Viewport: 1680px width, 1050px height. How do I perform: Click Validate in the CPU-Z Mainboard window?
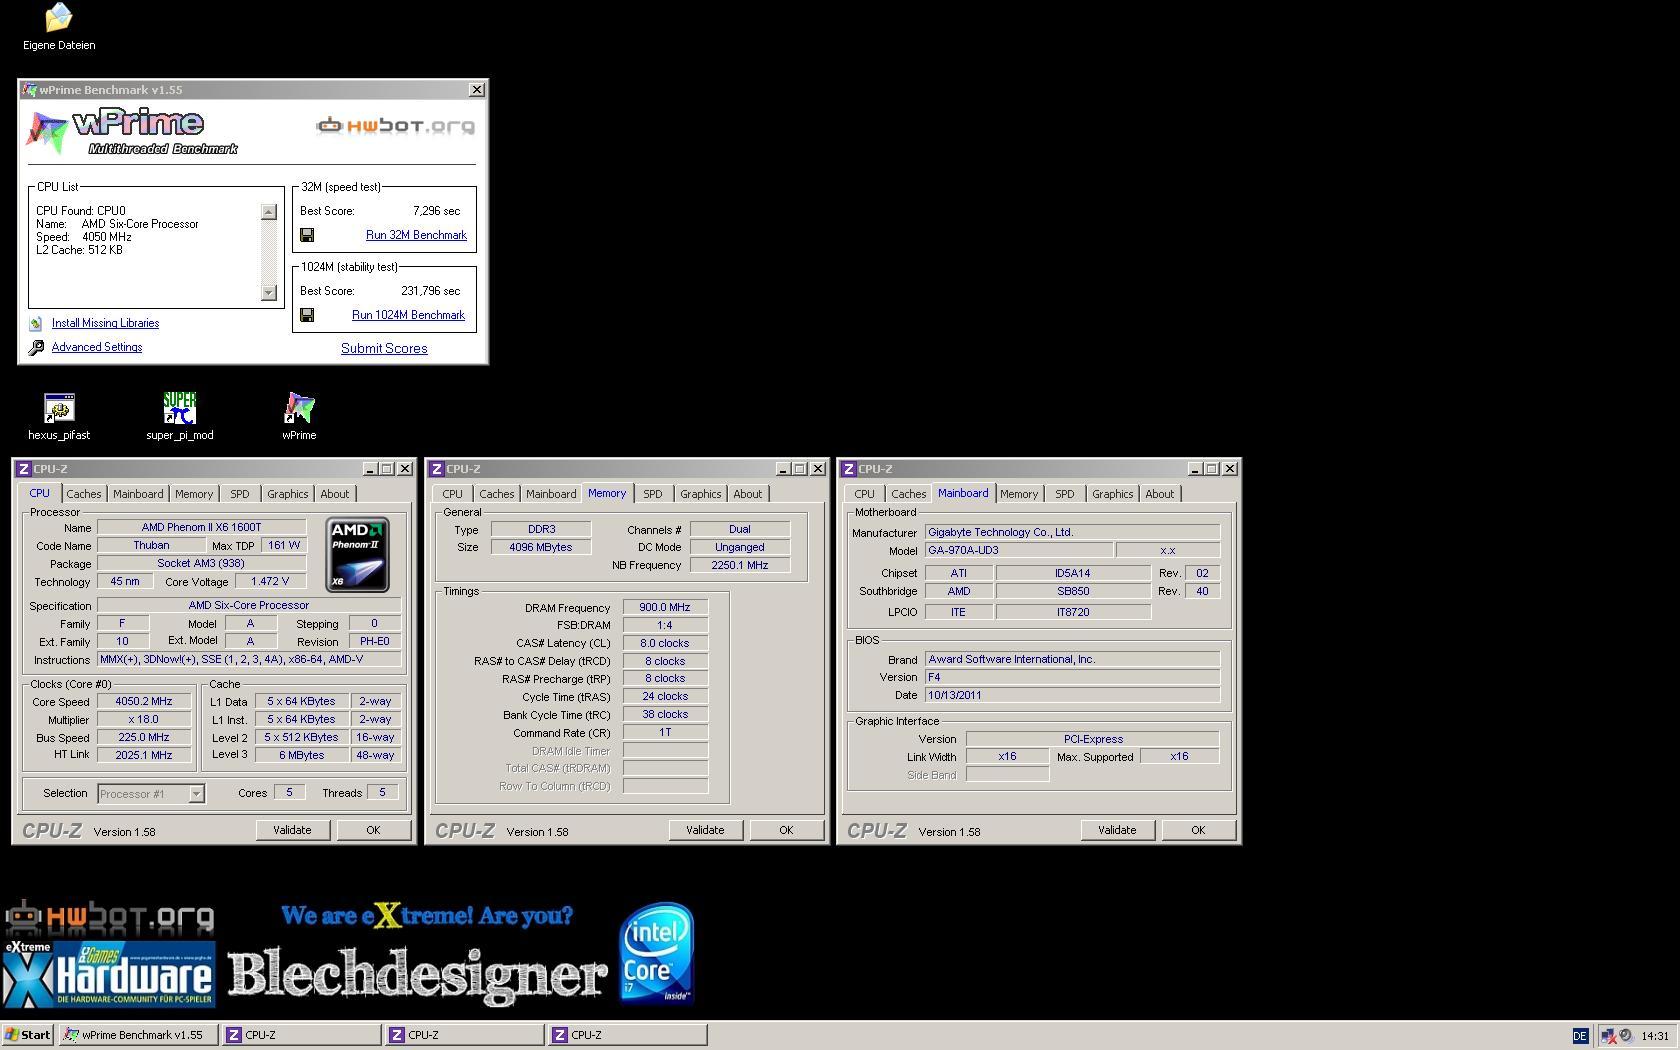[x=1117, y=830]
